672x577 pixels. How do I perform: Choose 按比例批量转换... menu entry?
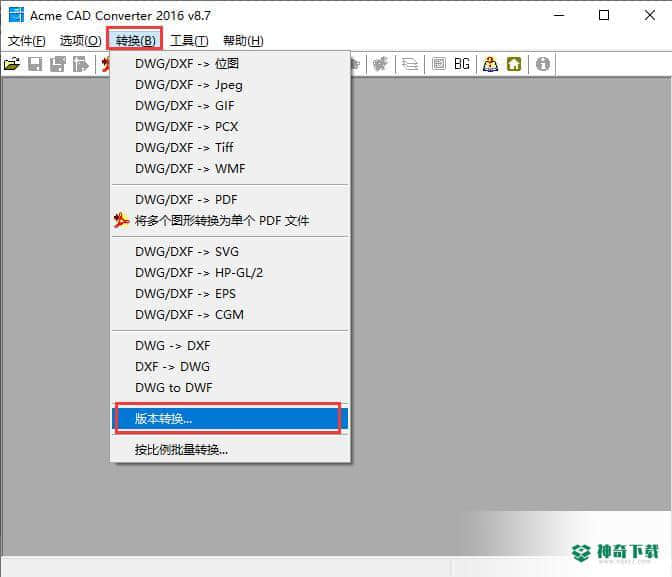click(230, 450)
